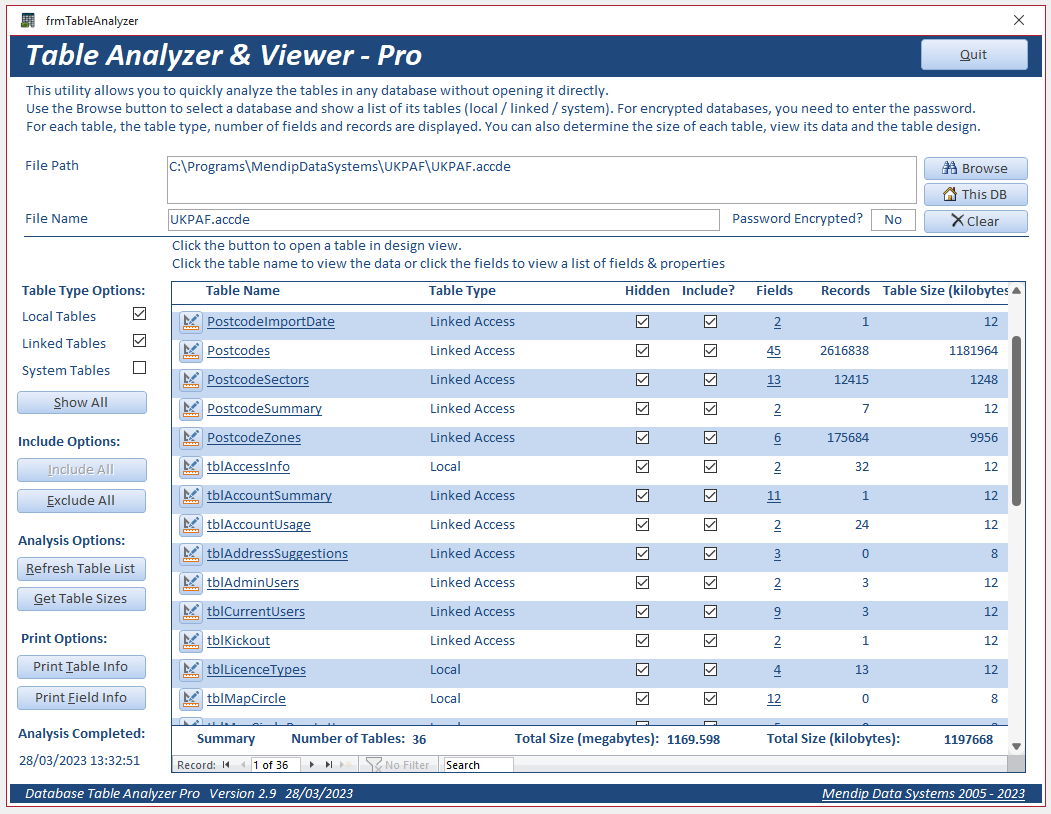Toggle Hidden checkbox for tblAccessInfo
The image size is (1051, 814).
642,467
